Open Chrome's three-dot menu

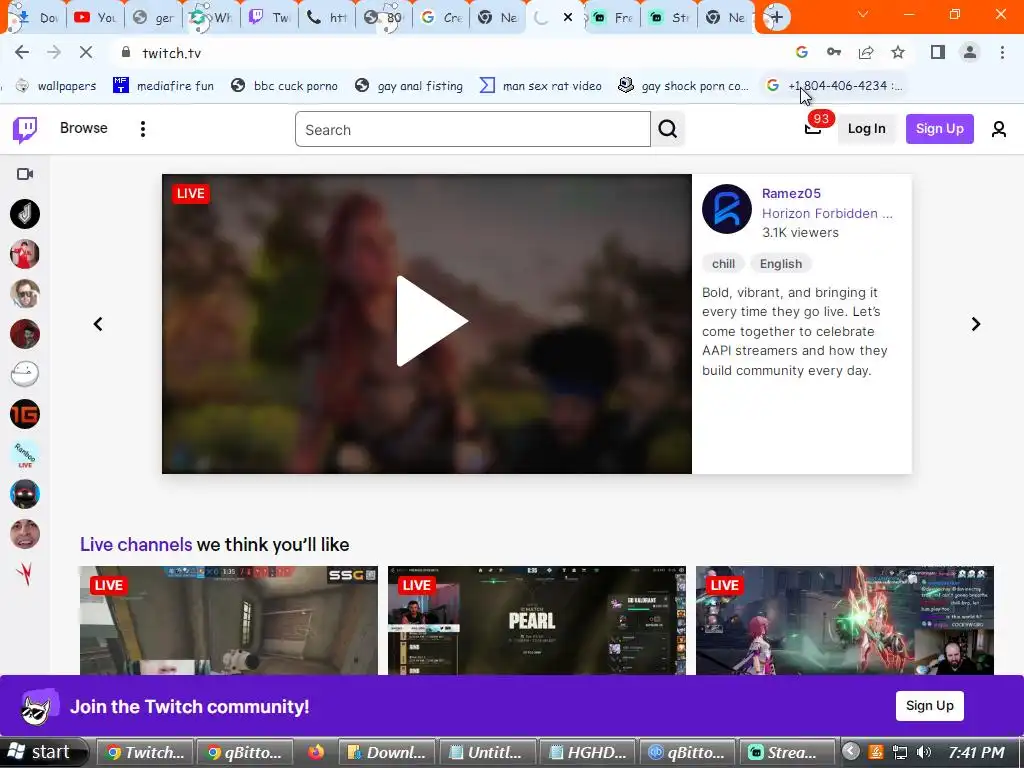[1002, 52]
